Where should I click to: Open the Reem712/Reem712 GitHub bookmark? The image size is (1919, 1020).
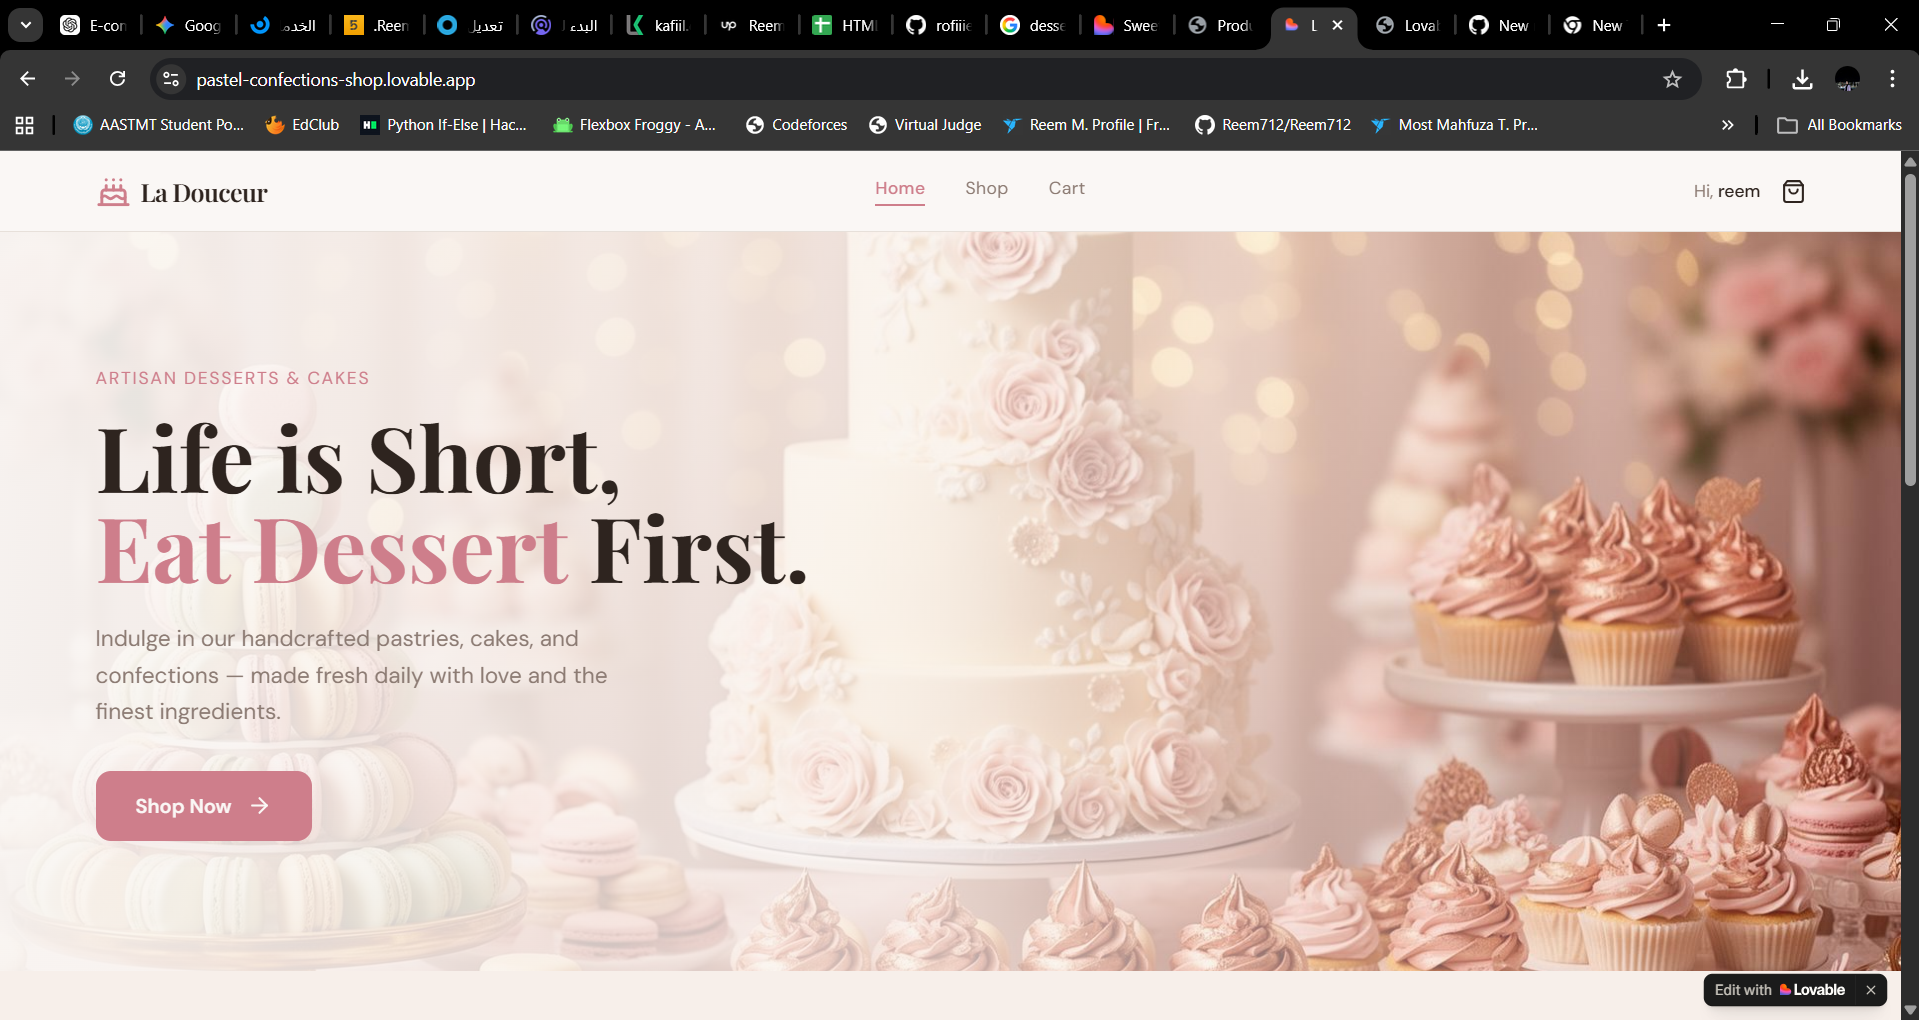[x=1273, y=125]
